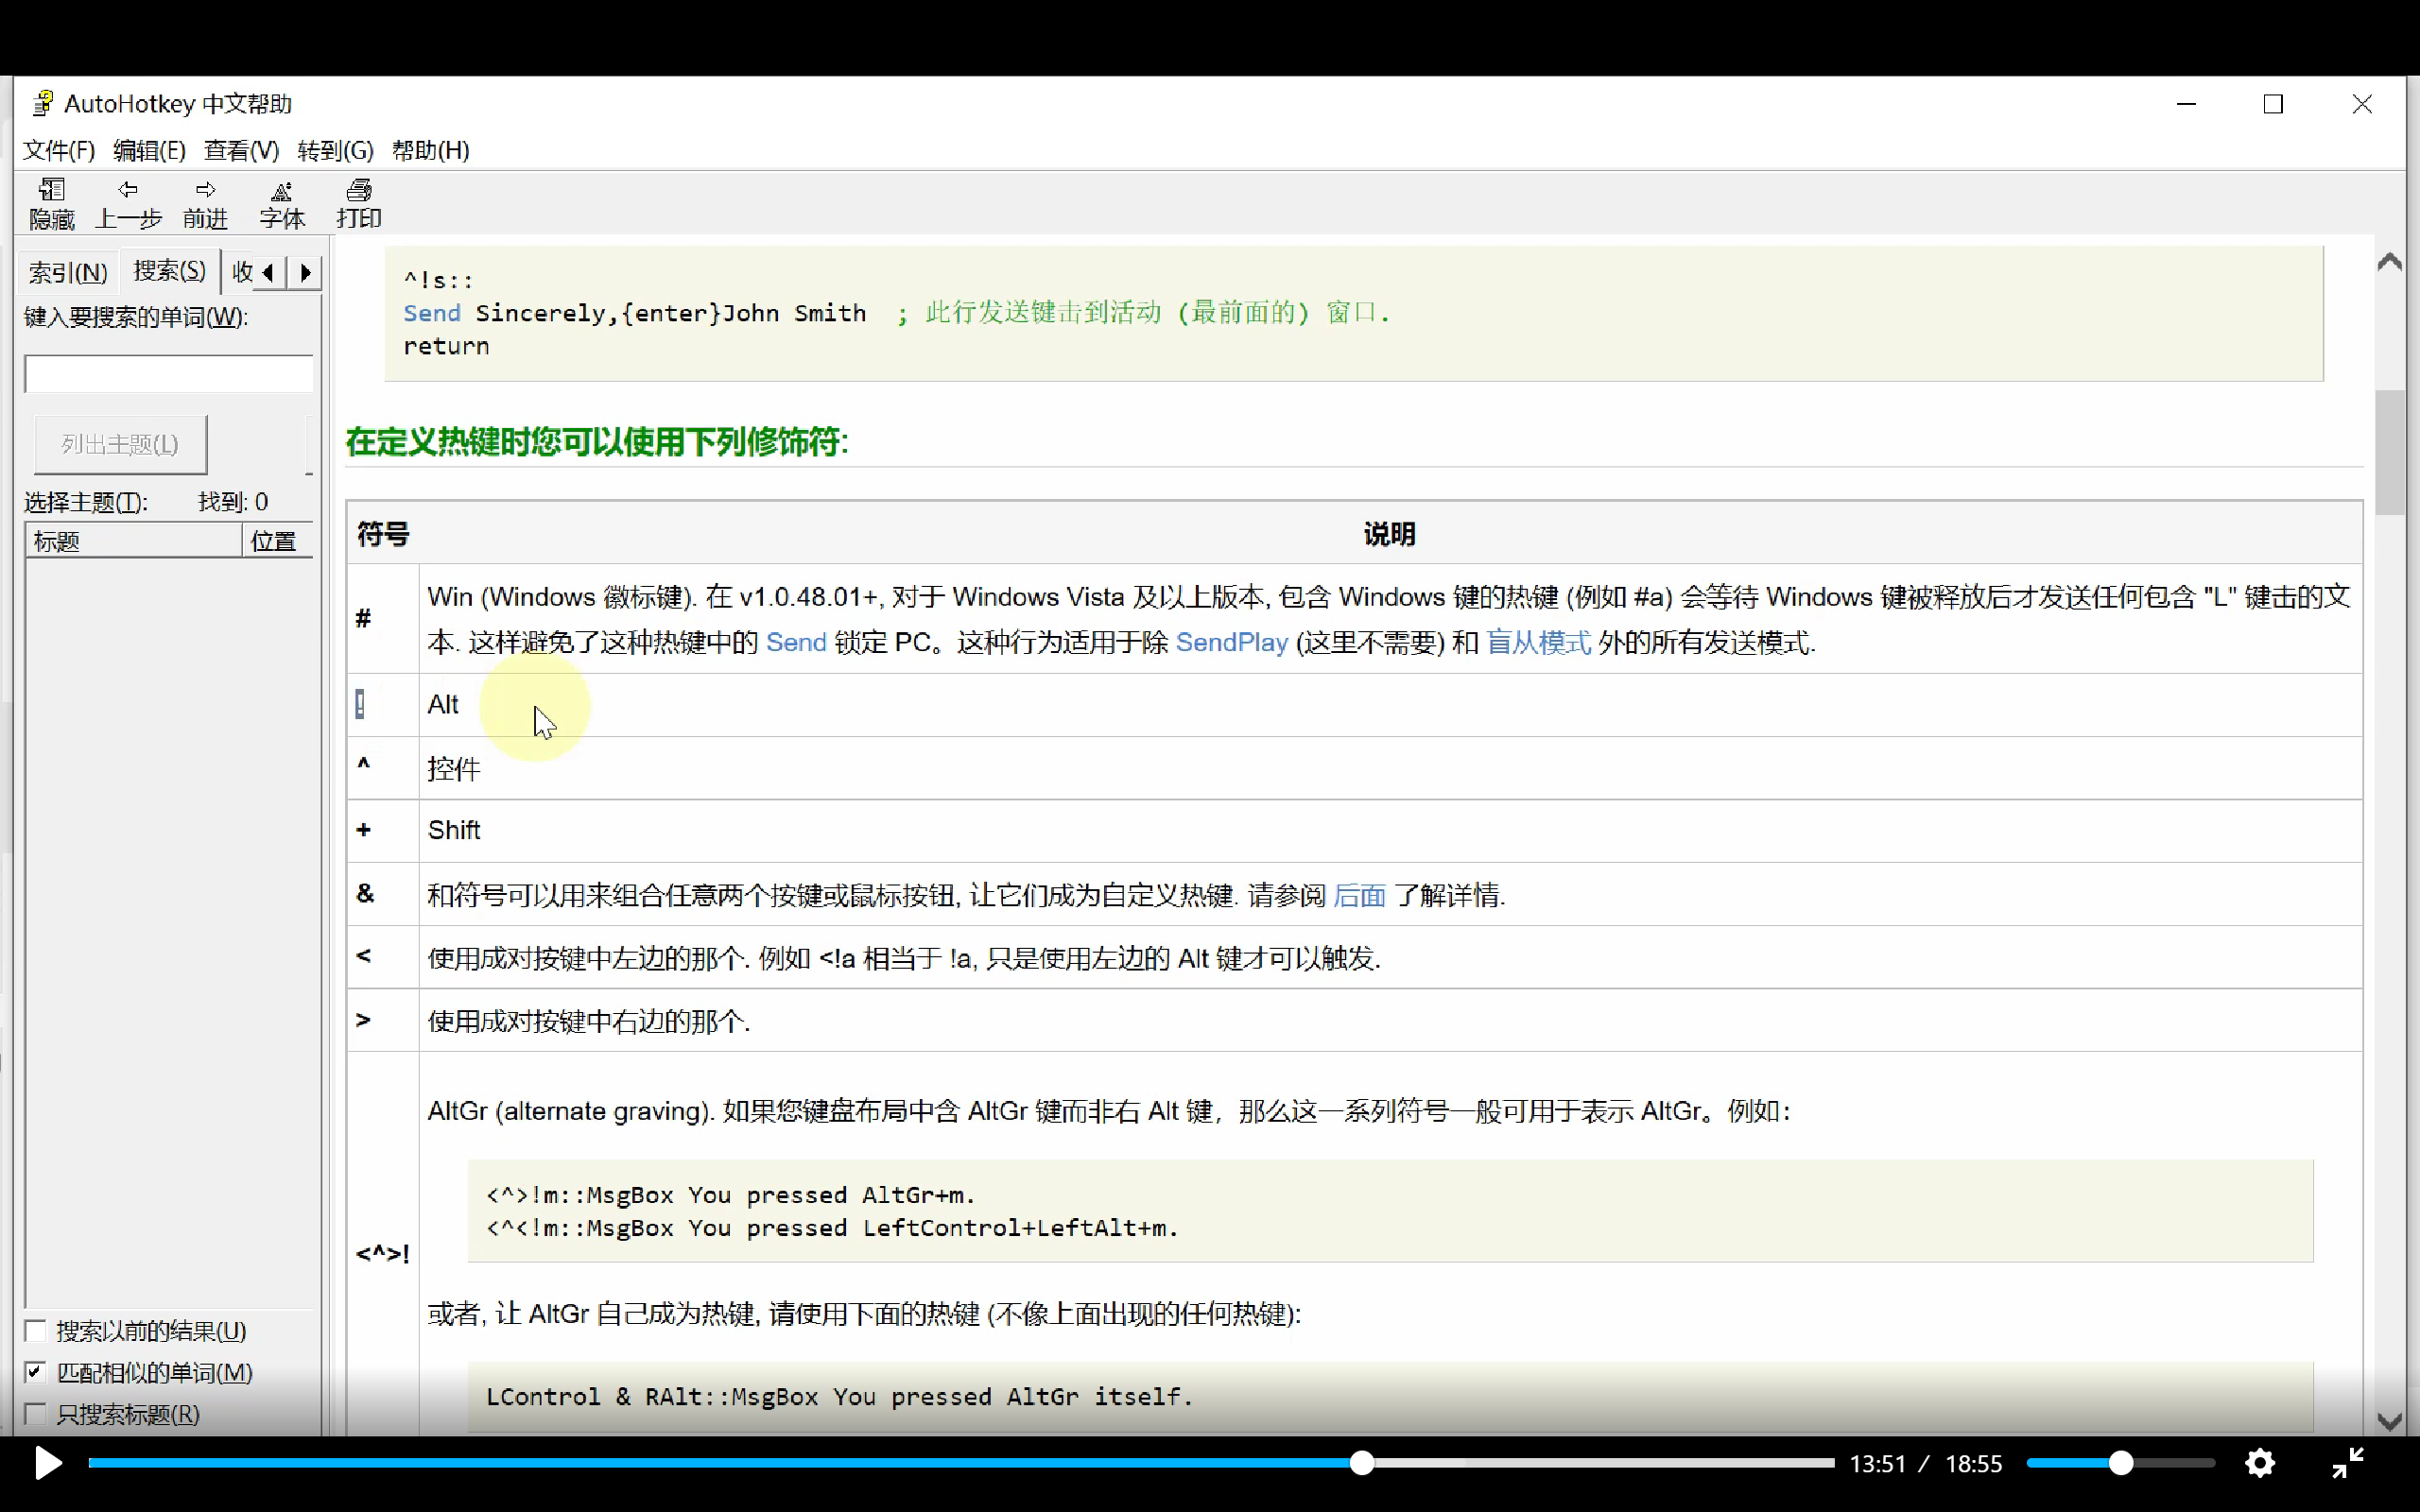This screenshot has height=1512, width=2420.
Task: Follow the Send link in the # row
Action: point(796,642)
